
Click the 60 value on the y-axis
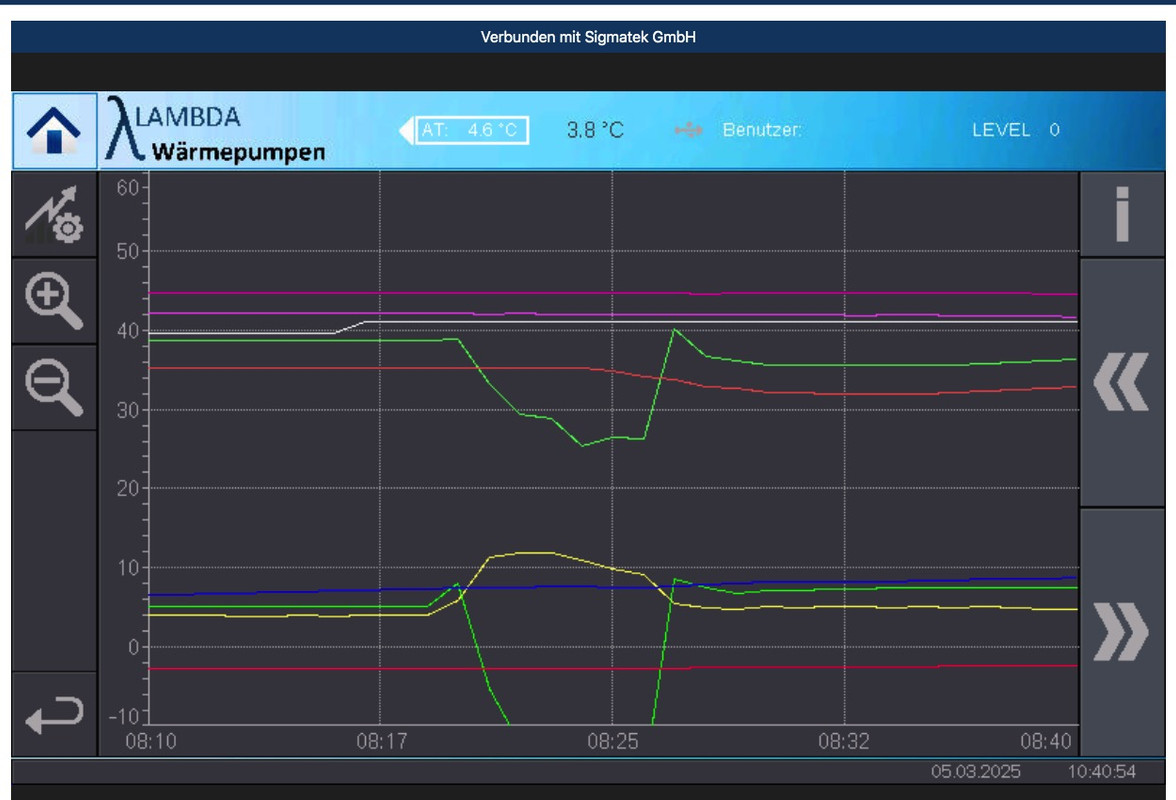tap(128, 187)
